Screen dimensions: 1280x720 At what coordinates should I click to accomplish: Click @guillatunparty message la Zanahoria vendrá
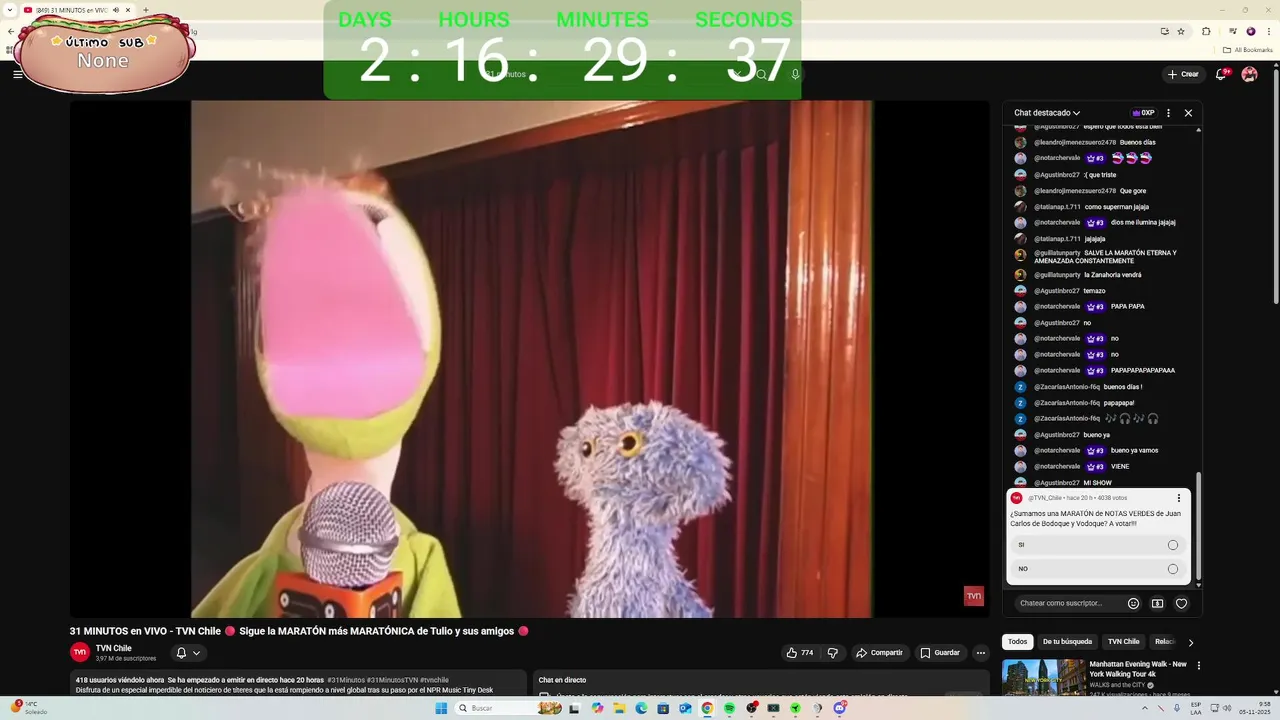click(1113, 275)
